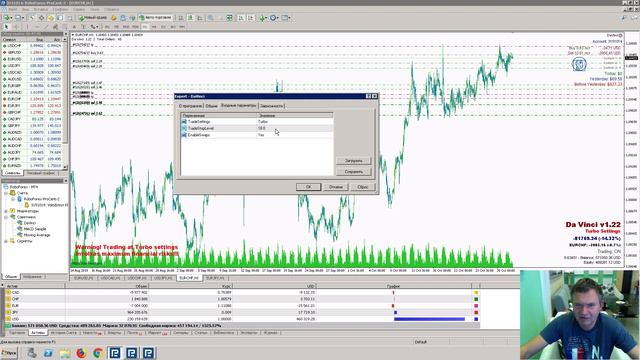Click the Market Watch vertical scrollbar

[x=65, y=102]
